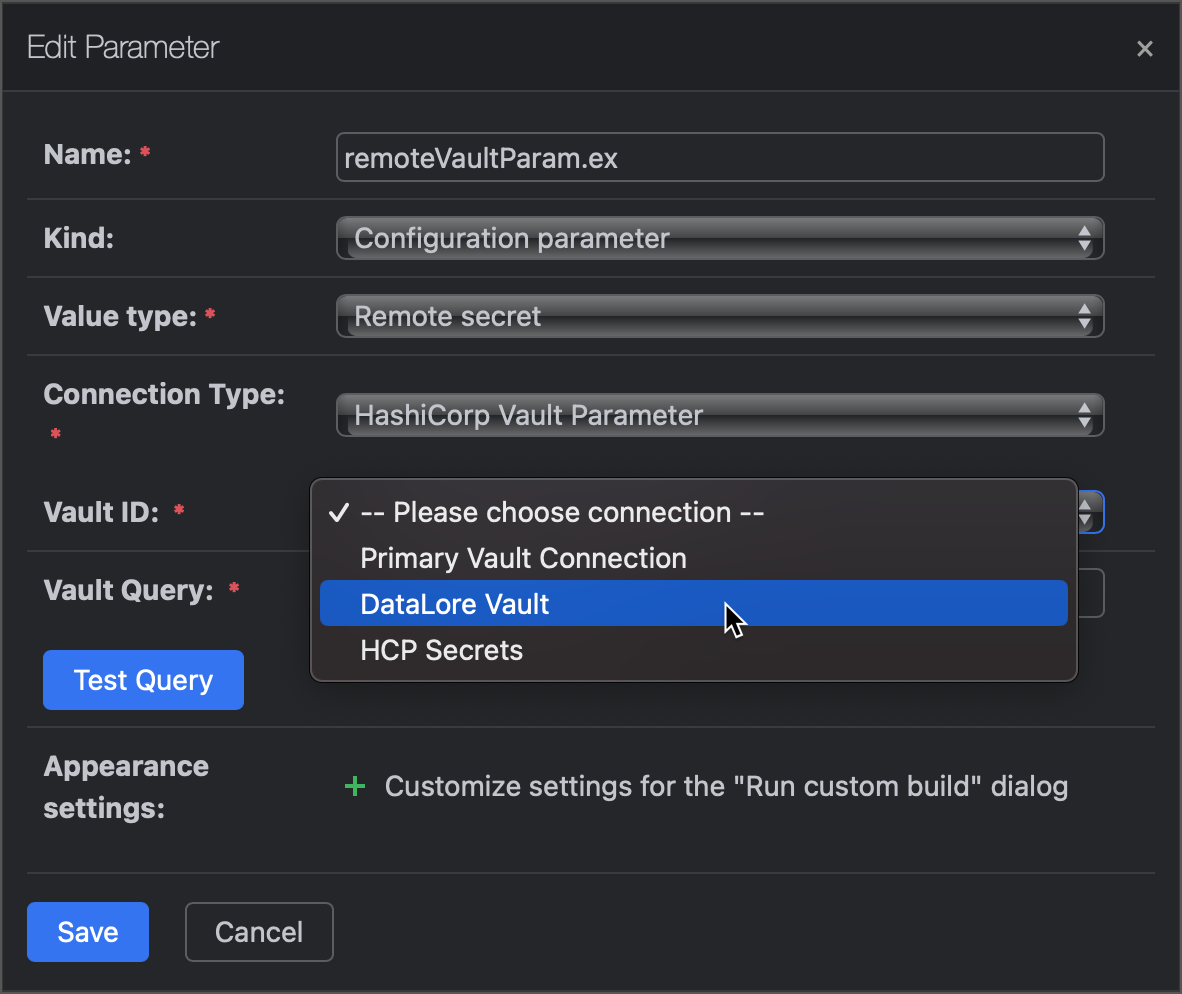The image size is (1182, 994).
Task: Click the Vault ID dropdown stepper arrows
Action: [1085, 512]
